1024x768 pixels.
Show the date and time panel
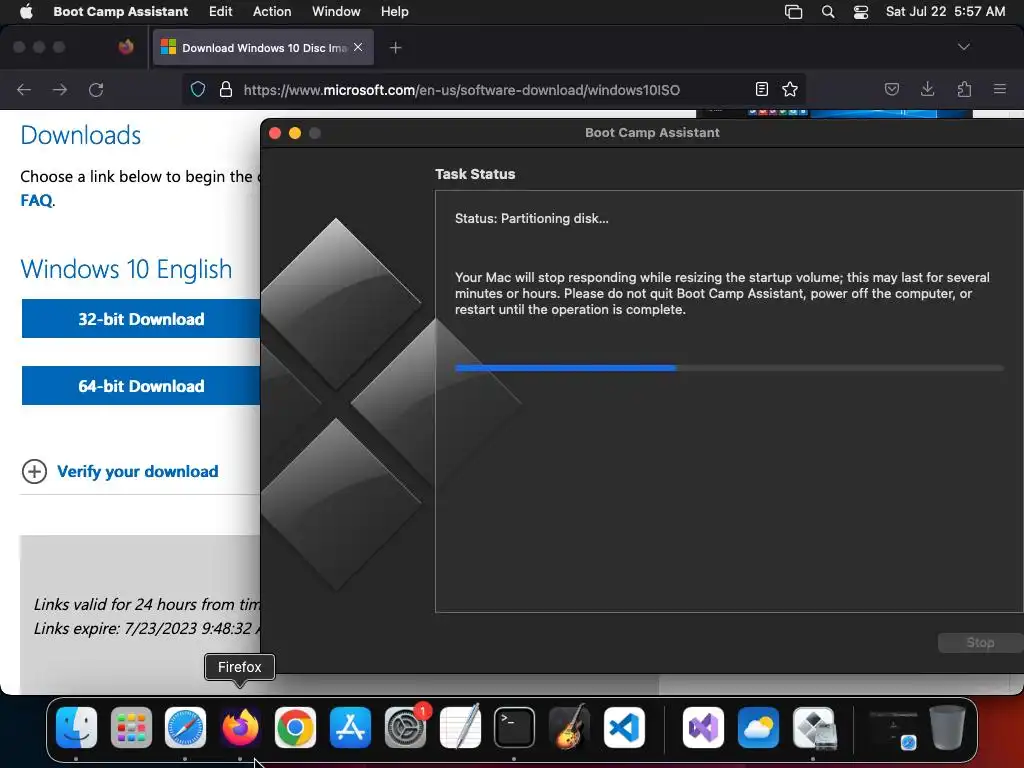pos(945,11)
